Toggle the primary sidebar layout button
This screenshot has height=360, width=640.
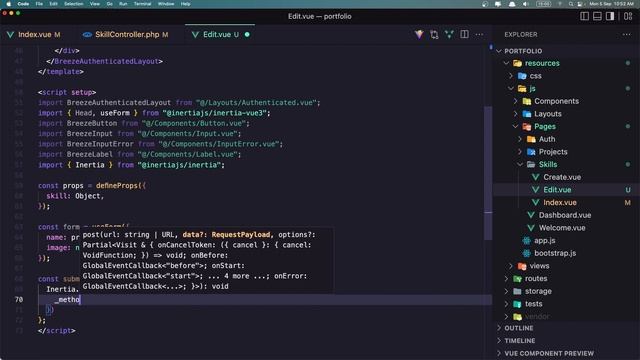coord(584,16)
